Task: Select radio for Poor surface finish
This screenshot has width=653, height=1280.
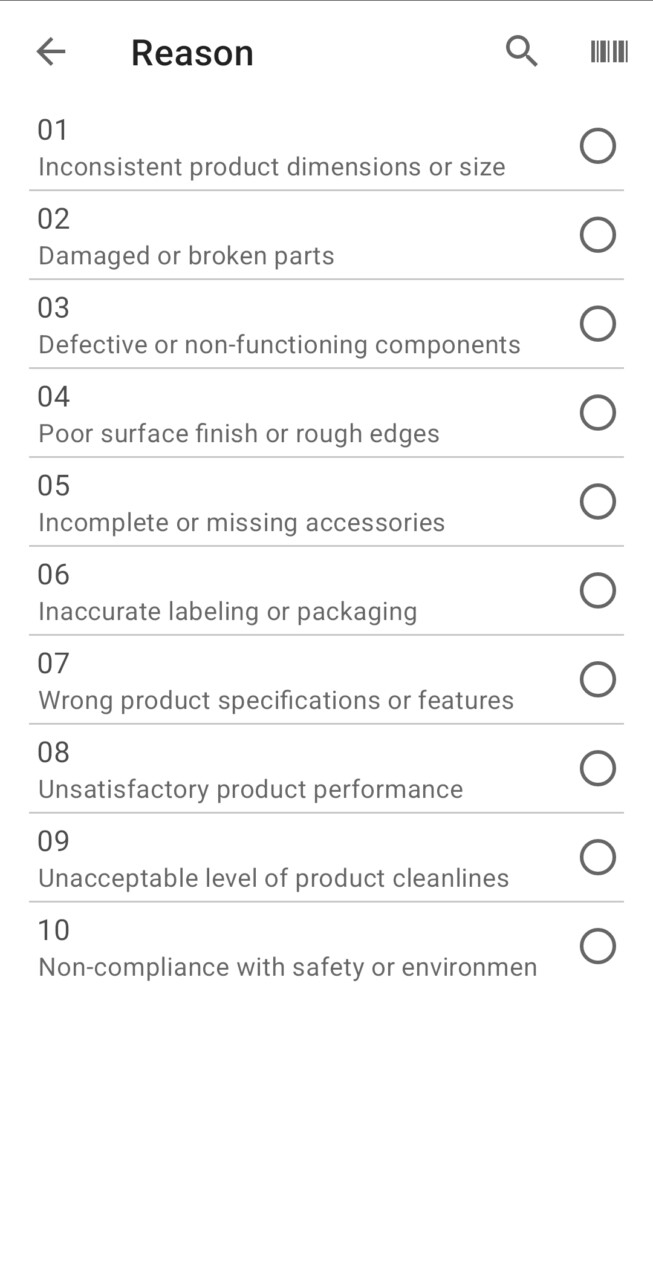Action: [x=597, y=413]
